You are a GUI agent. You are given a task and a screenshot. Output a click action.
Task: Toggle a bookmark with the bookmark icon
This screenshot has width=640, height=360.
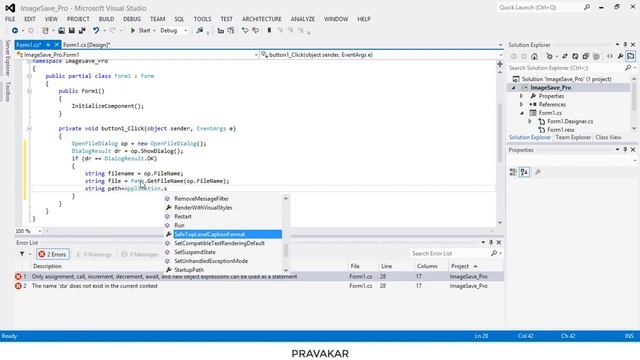269,31
